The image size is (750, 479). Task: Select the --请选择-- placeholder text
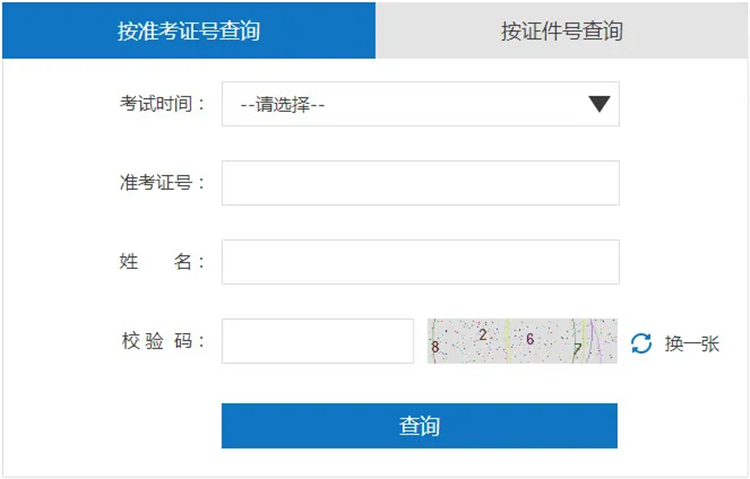click(x=283, y=105)
